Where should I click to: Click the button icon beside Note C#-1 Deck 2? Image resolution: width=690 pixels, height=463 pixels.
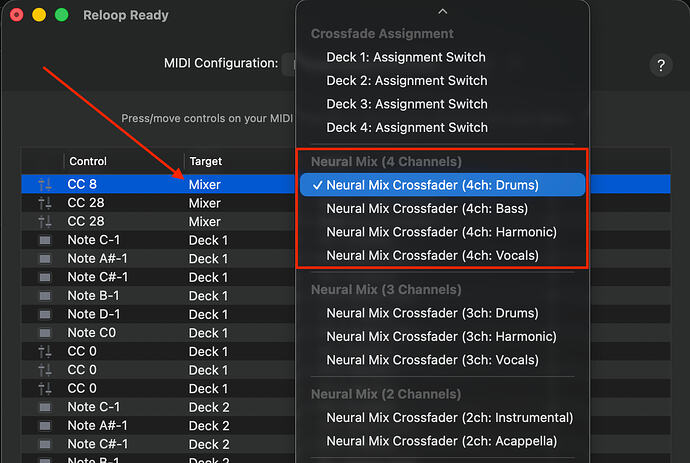44,444
